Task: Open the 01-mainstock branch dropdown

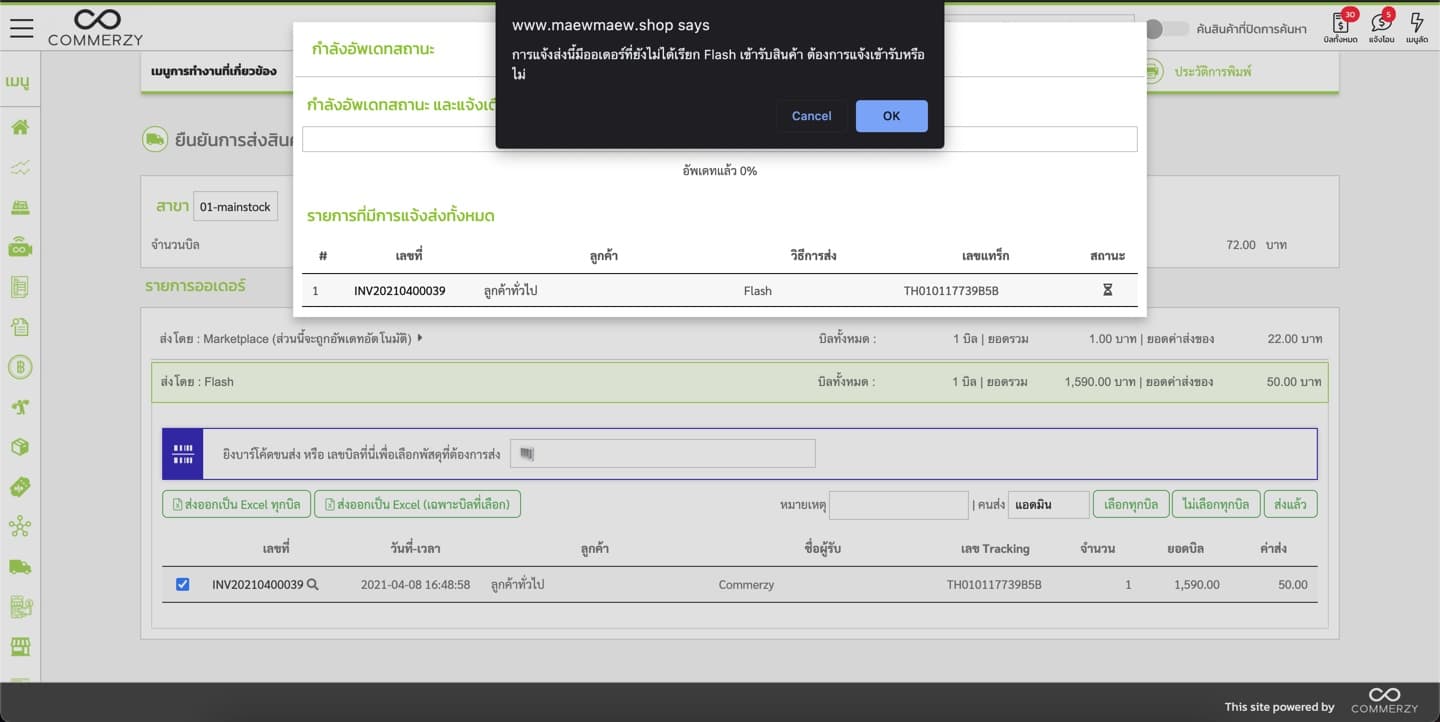Action: tap(235, 207)
